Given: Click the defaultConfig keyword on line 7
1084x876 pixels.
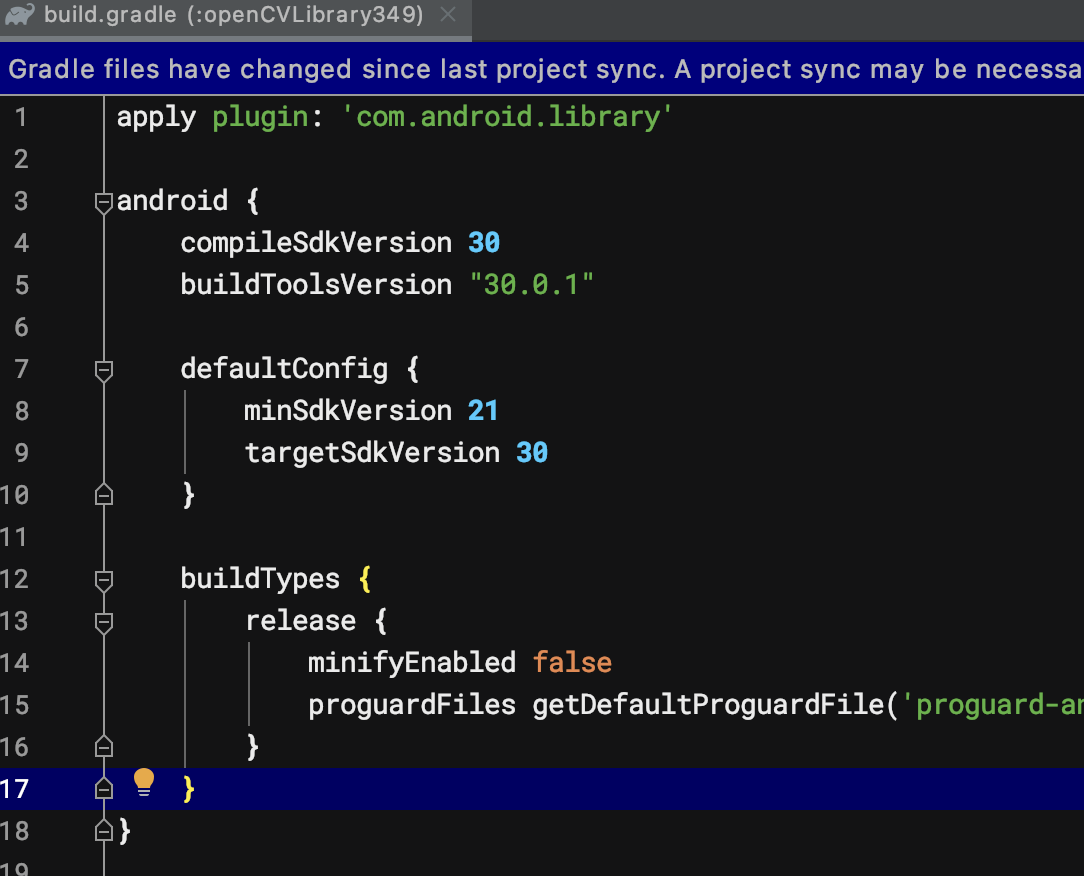Looking at the screenshot, I should (284, 369).
